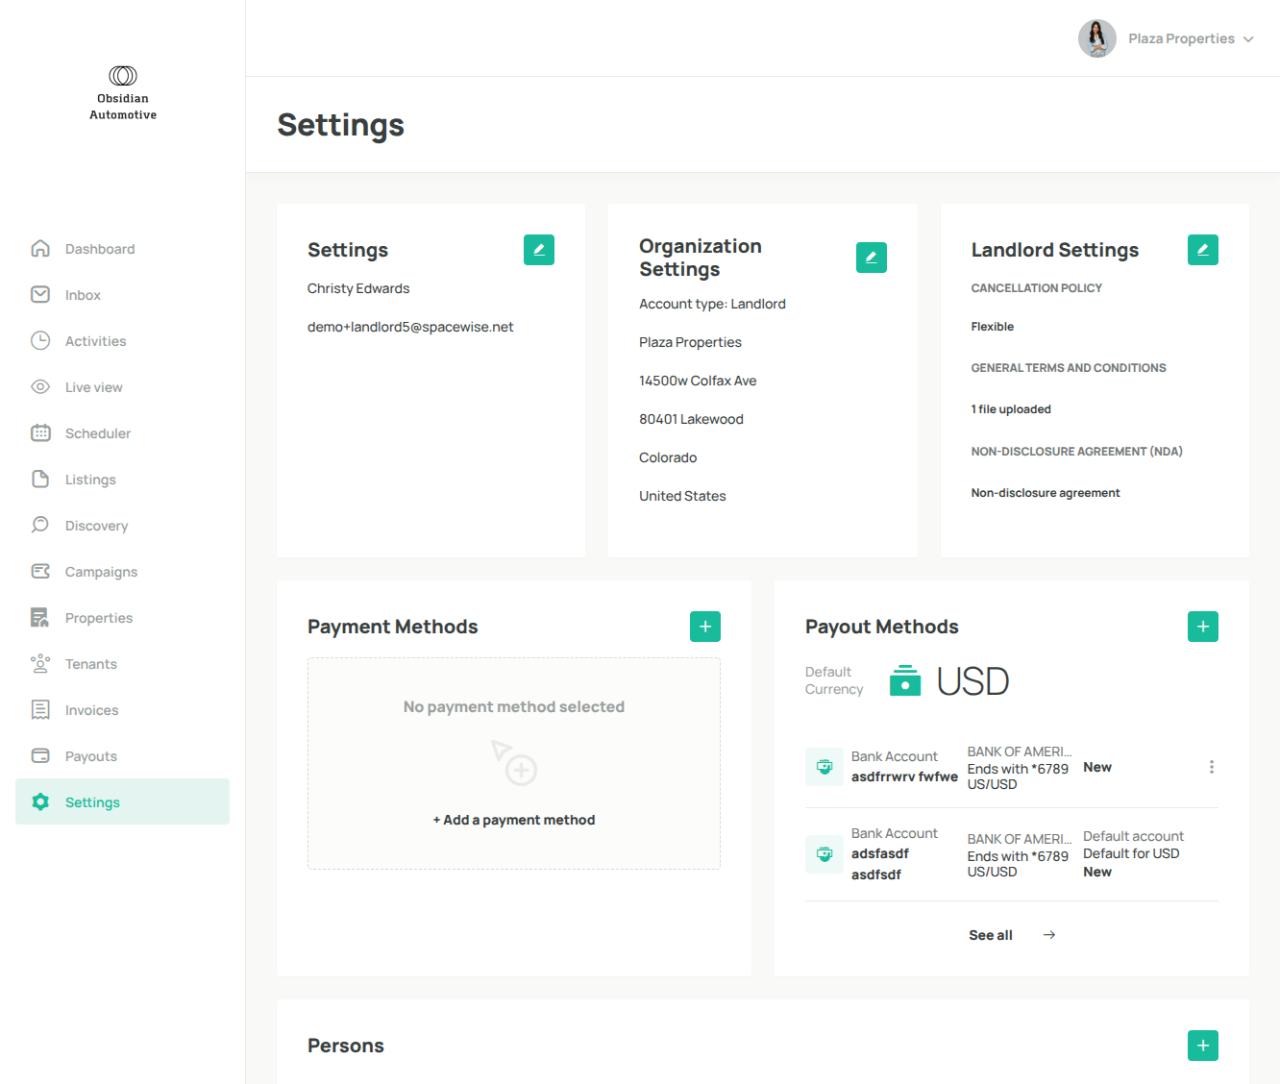Select the adsfasdf default bank account row
Screen dimensions: 1280x1084
pyautogui.click(x=1011, y=854)
